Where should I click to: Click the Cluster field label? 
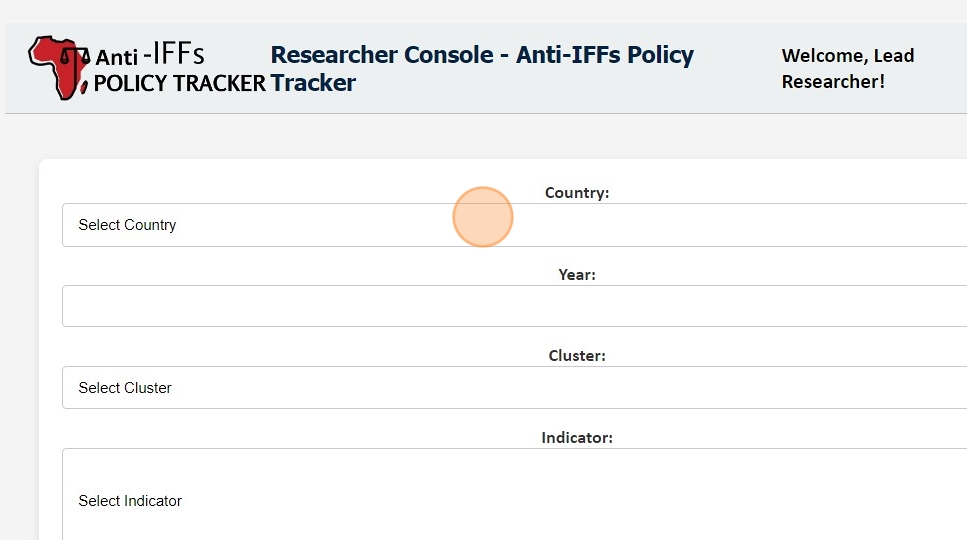pos(576,356)
